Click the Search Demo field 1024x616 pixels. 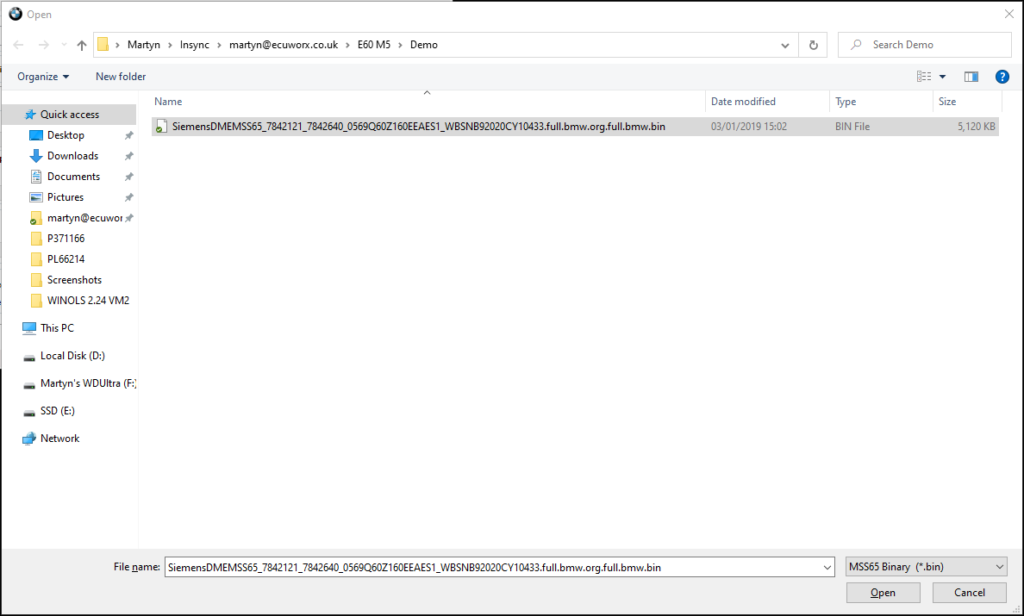pyautogui.click(x=924, y=45)
